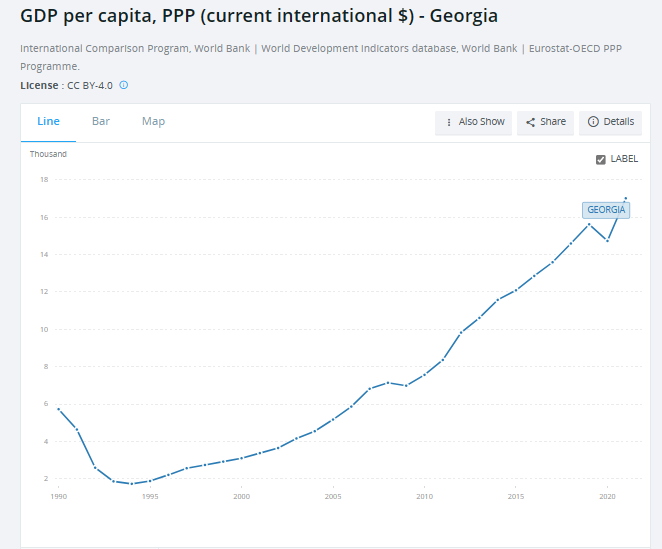The height and width of the screenshot is (549, 662).
Task: Click the 2015 label on the x-axis
Action: pyautogui.click(x=516, y=496)
